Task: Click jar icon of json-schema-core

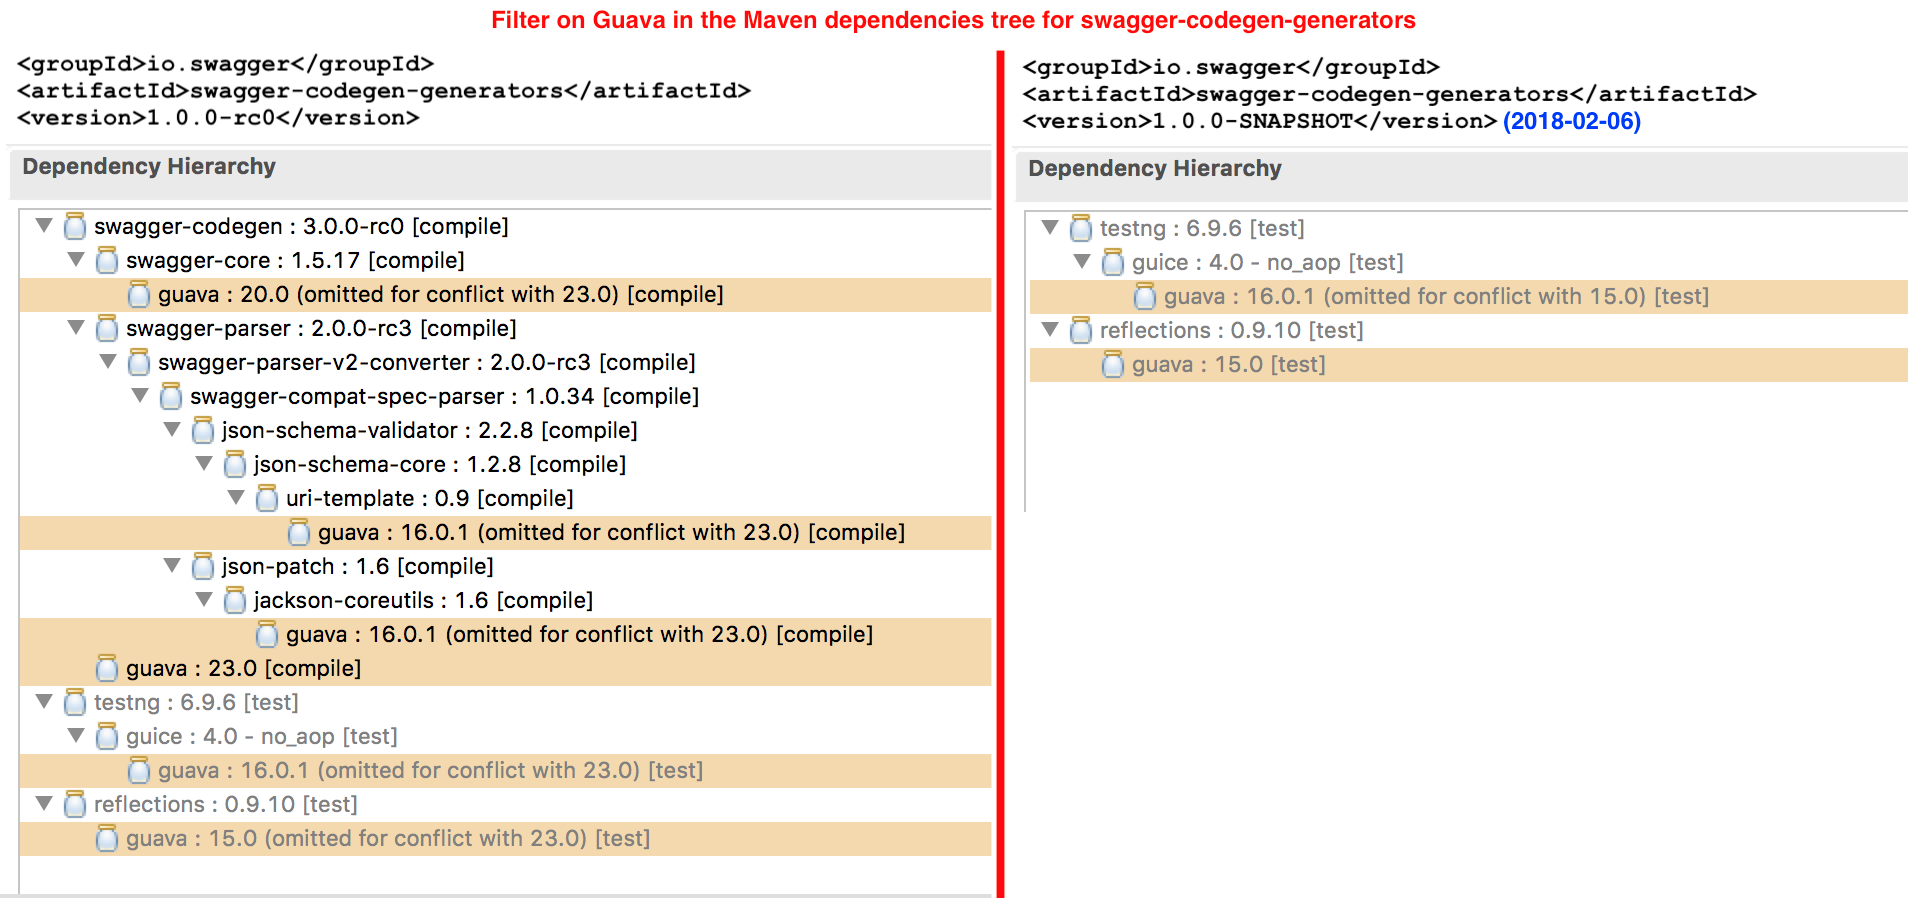Action: point(235,464)
